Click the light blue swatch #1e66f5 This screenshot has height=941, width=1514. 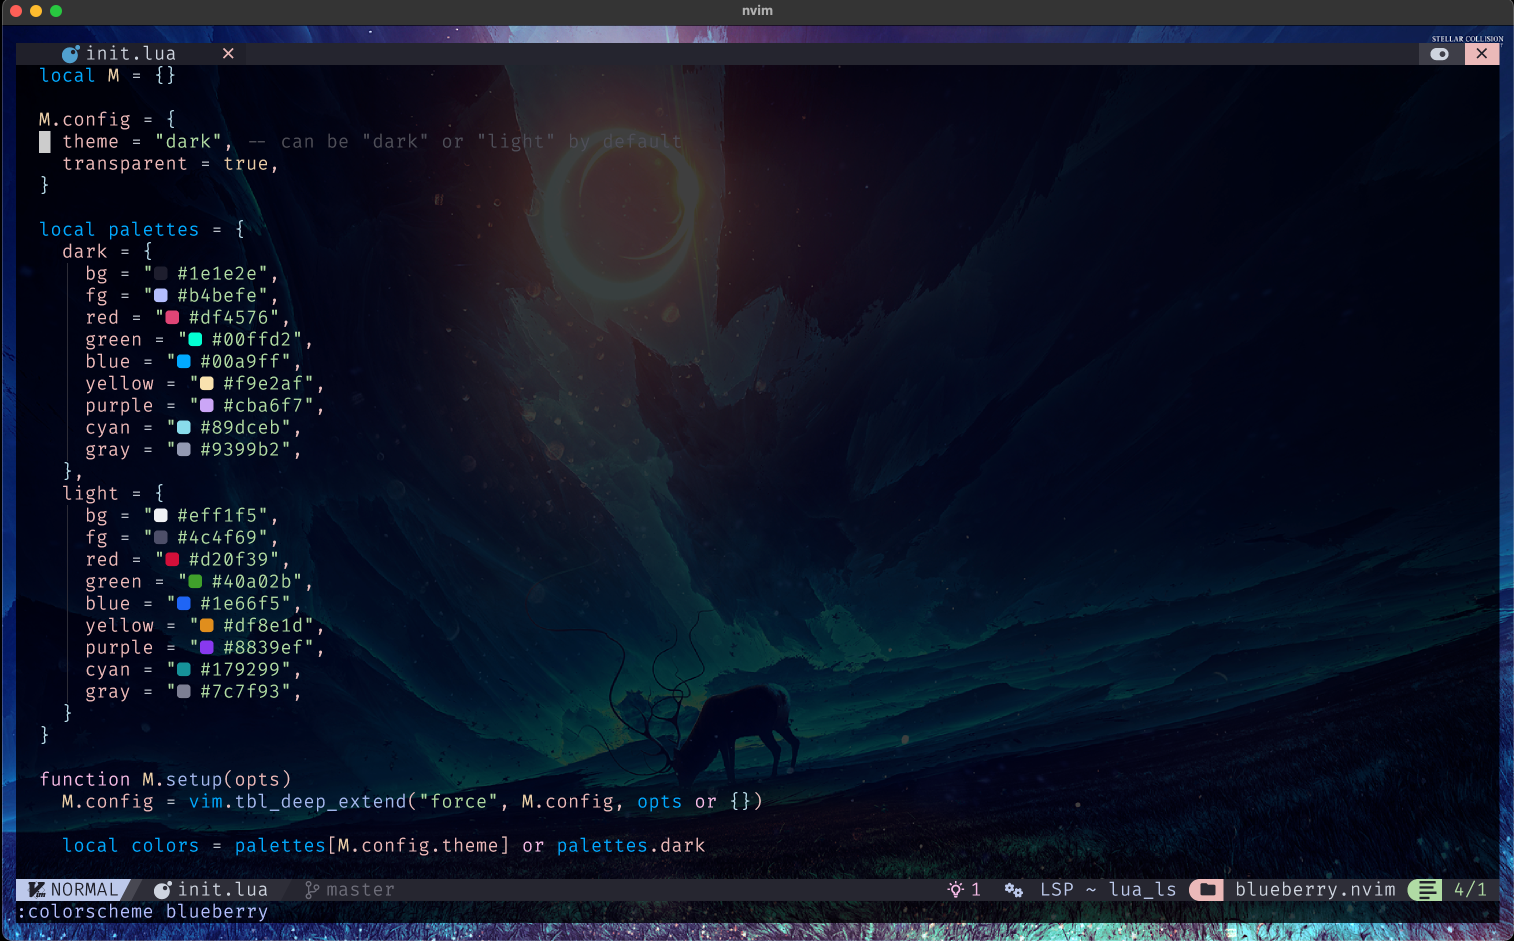(x=184, y=604)
